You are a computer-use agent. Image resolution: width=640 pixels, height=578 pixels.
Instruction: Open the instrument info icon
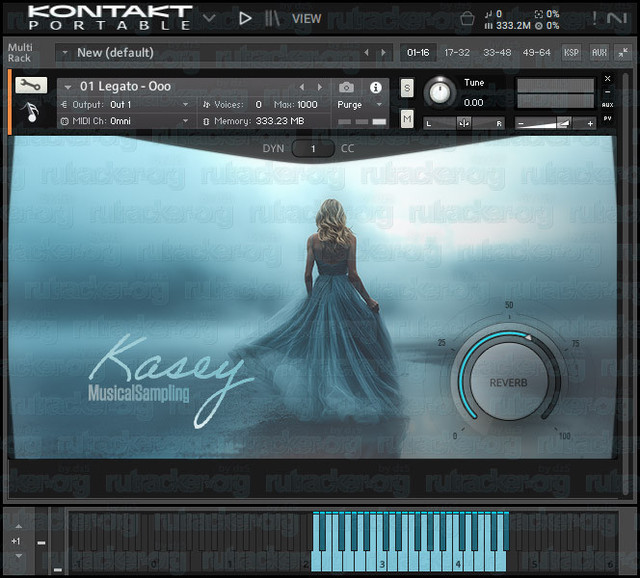click(x=376, y=87)
